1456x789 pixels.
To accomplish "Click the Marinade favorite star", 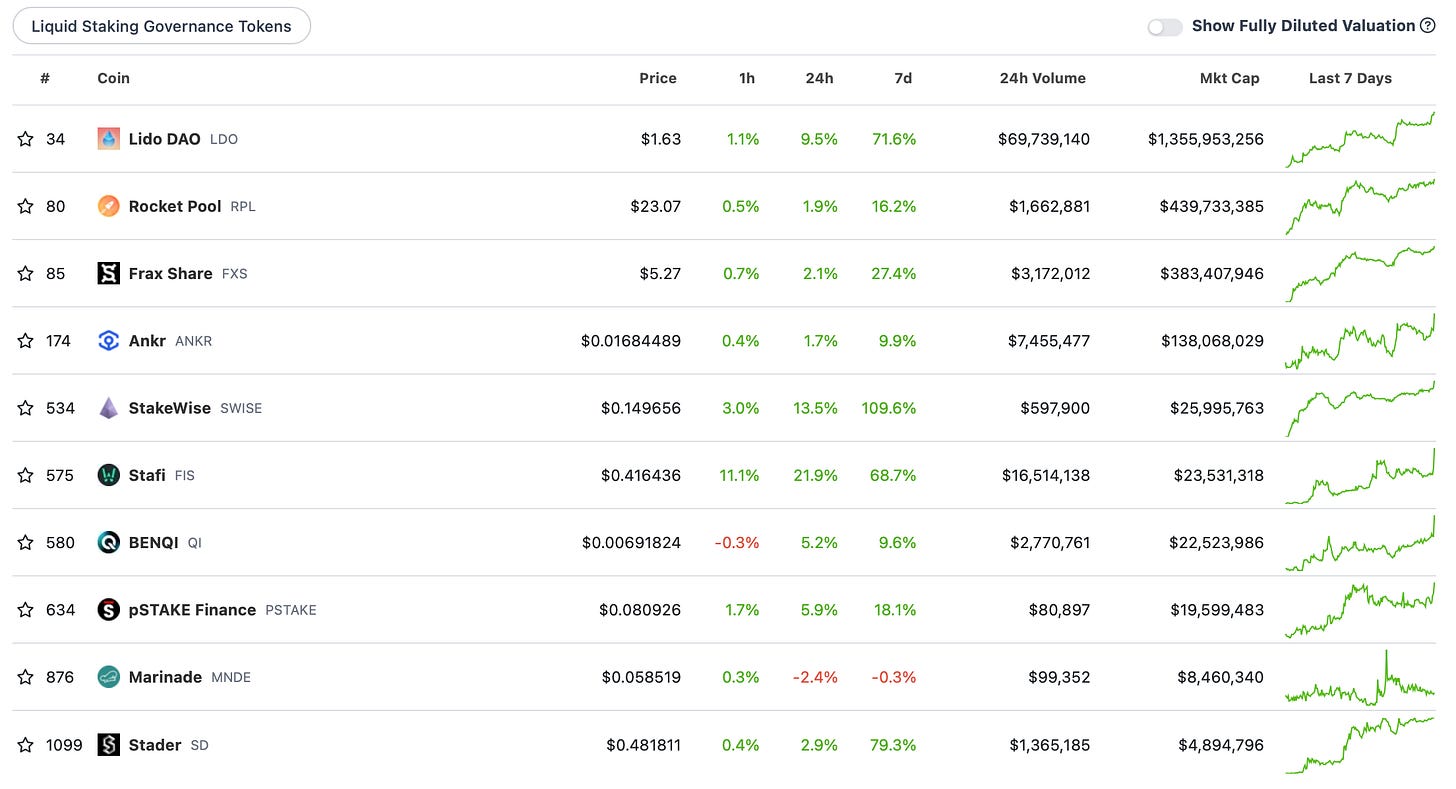I will tap(26, 677).
